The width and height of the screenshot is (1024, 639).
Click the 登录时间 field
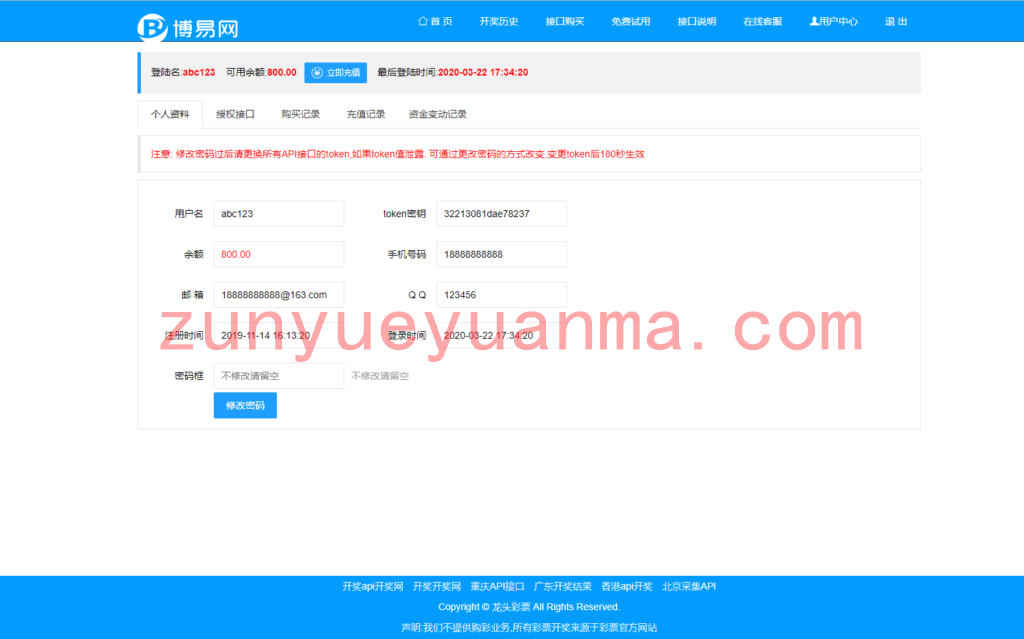501,335
